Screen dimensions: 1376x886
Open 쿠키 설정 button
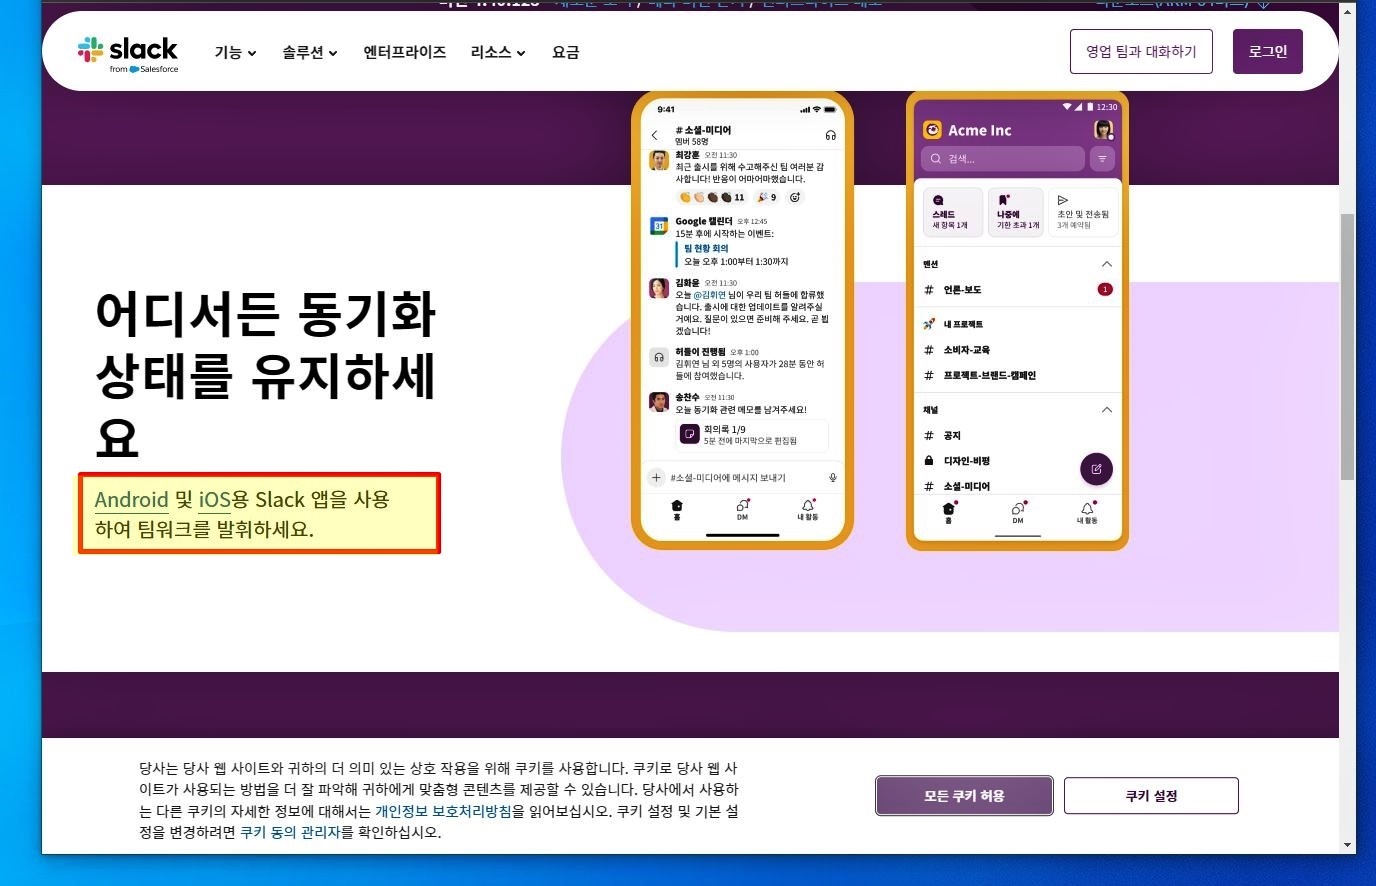coord(1151,796)
